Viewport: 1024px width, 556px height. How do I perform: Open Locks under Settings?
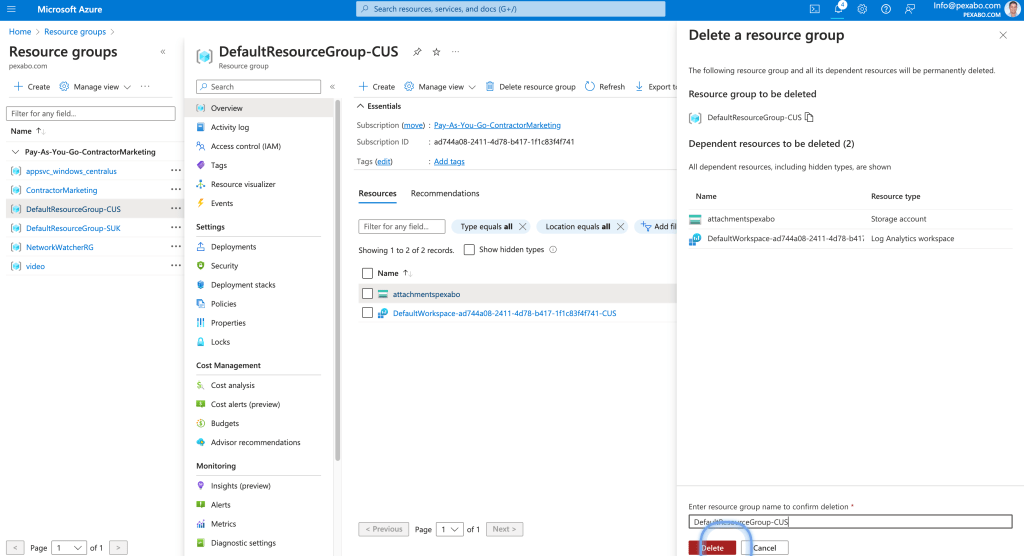point(220,342)
